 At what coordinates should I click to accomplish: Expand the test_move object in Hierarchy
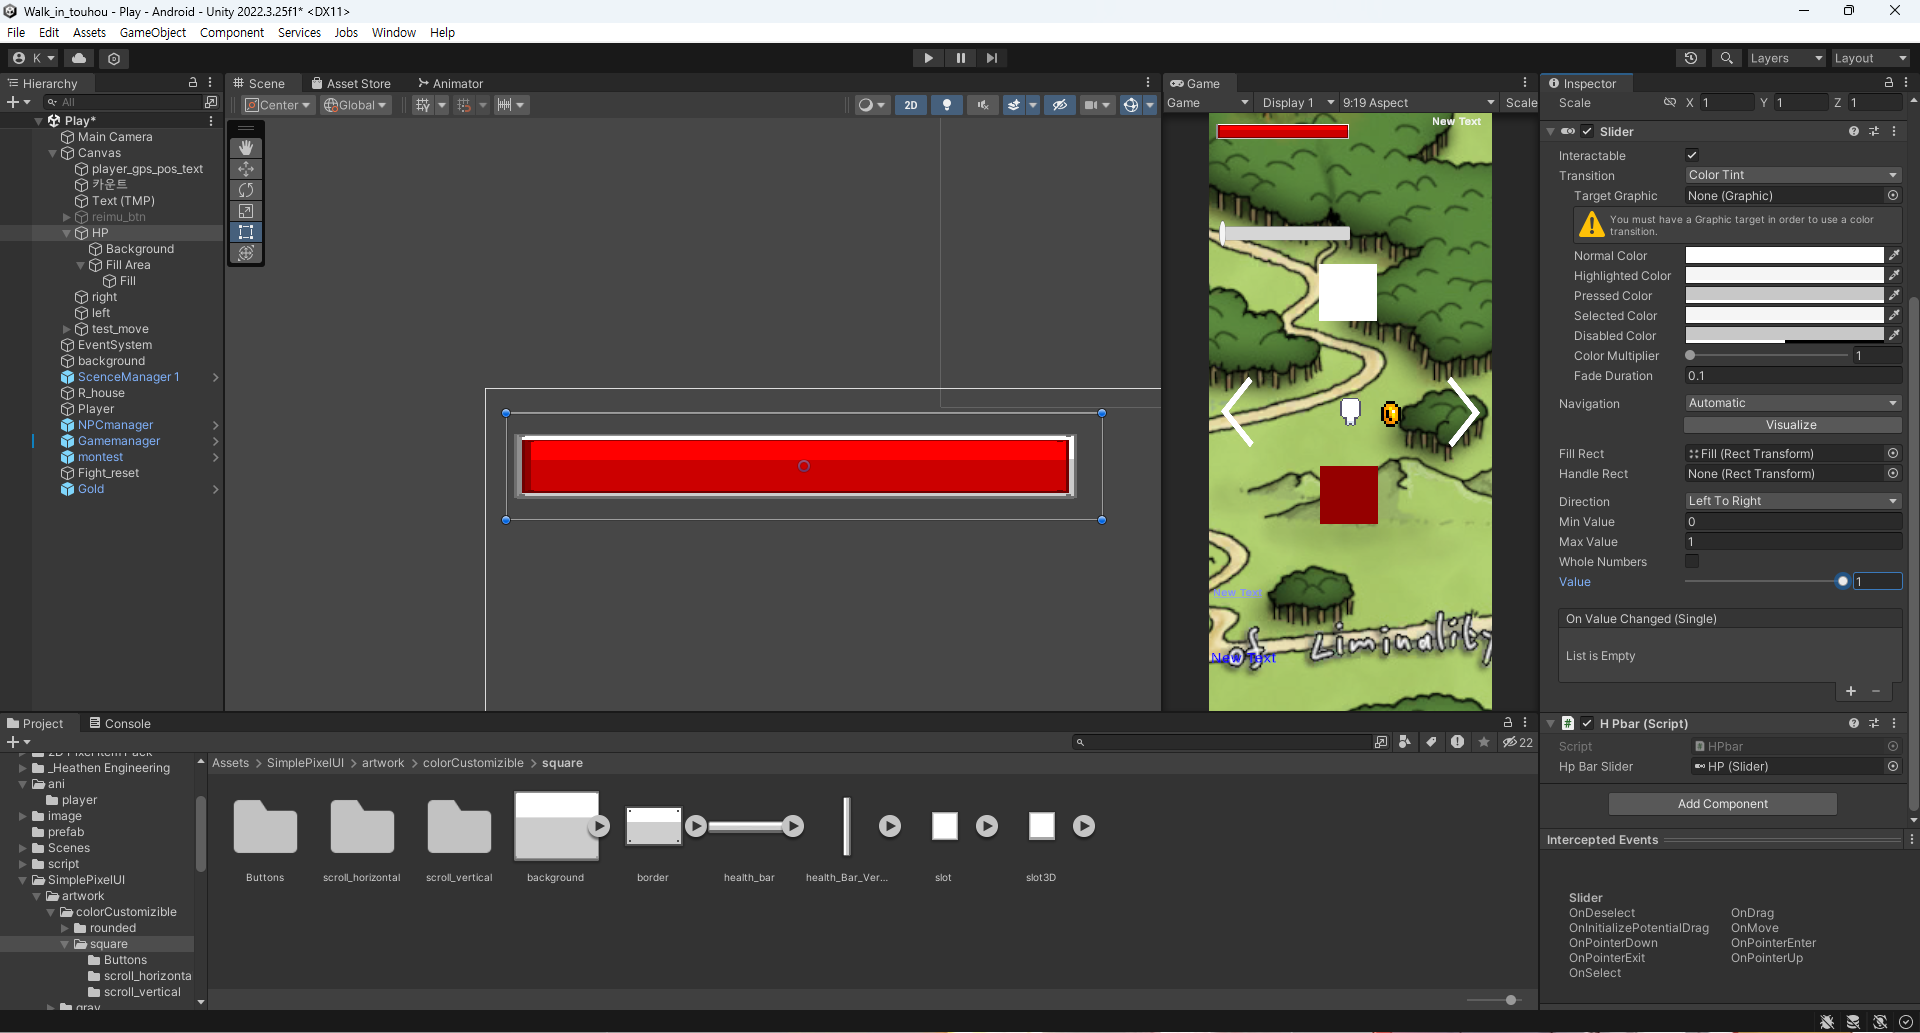click(x=67, y=329)
